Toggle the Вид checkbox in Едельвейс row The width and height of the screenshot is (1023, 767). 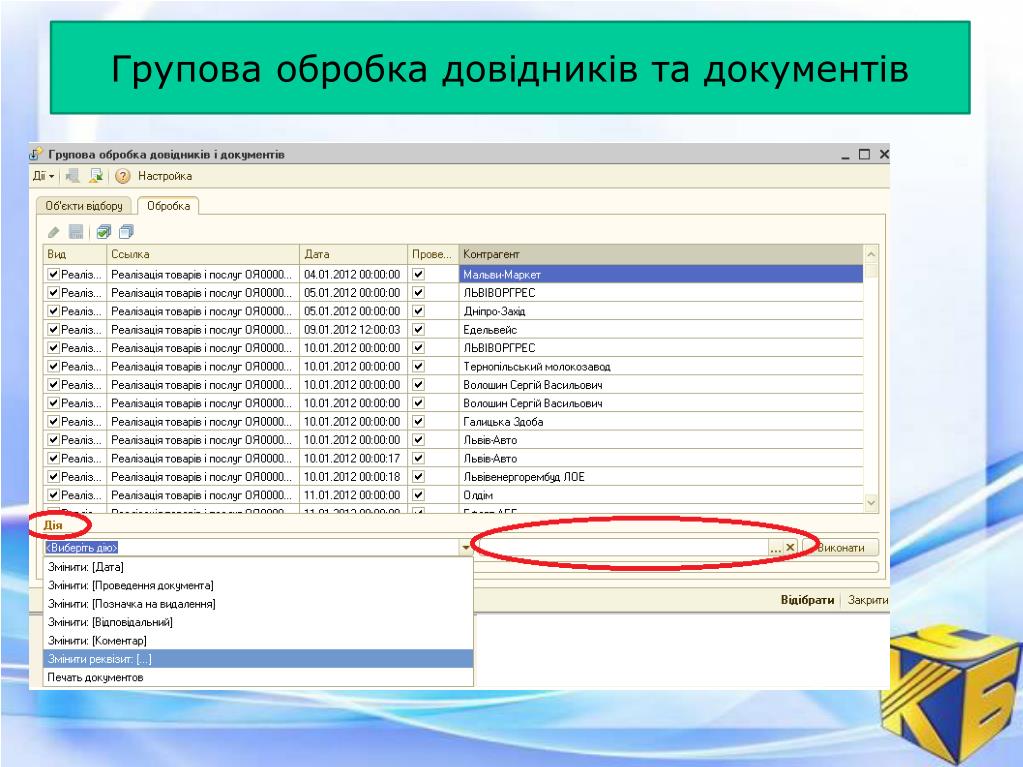point(53,329)
